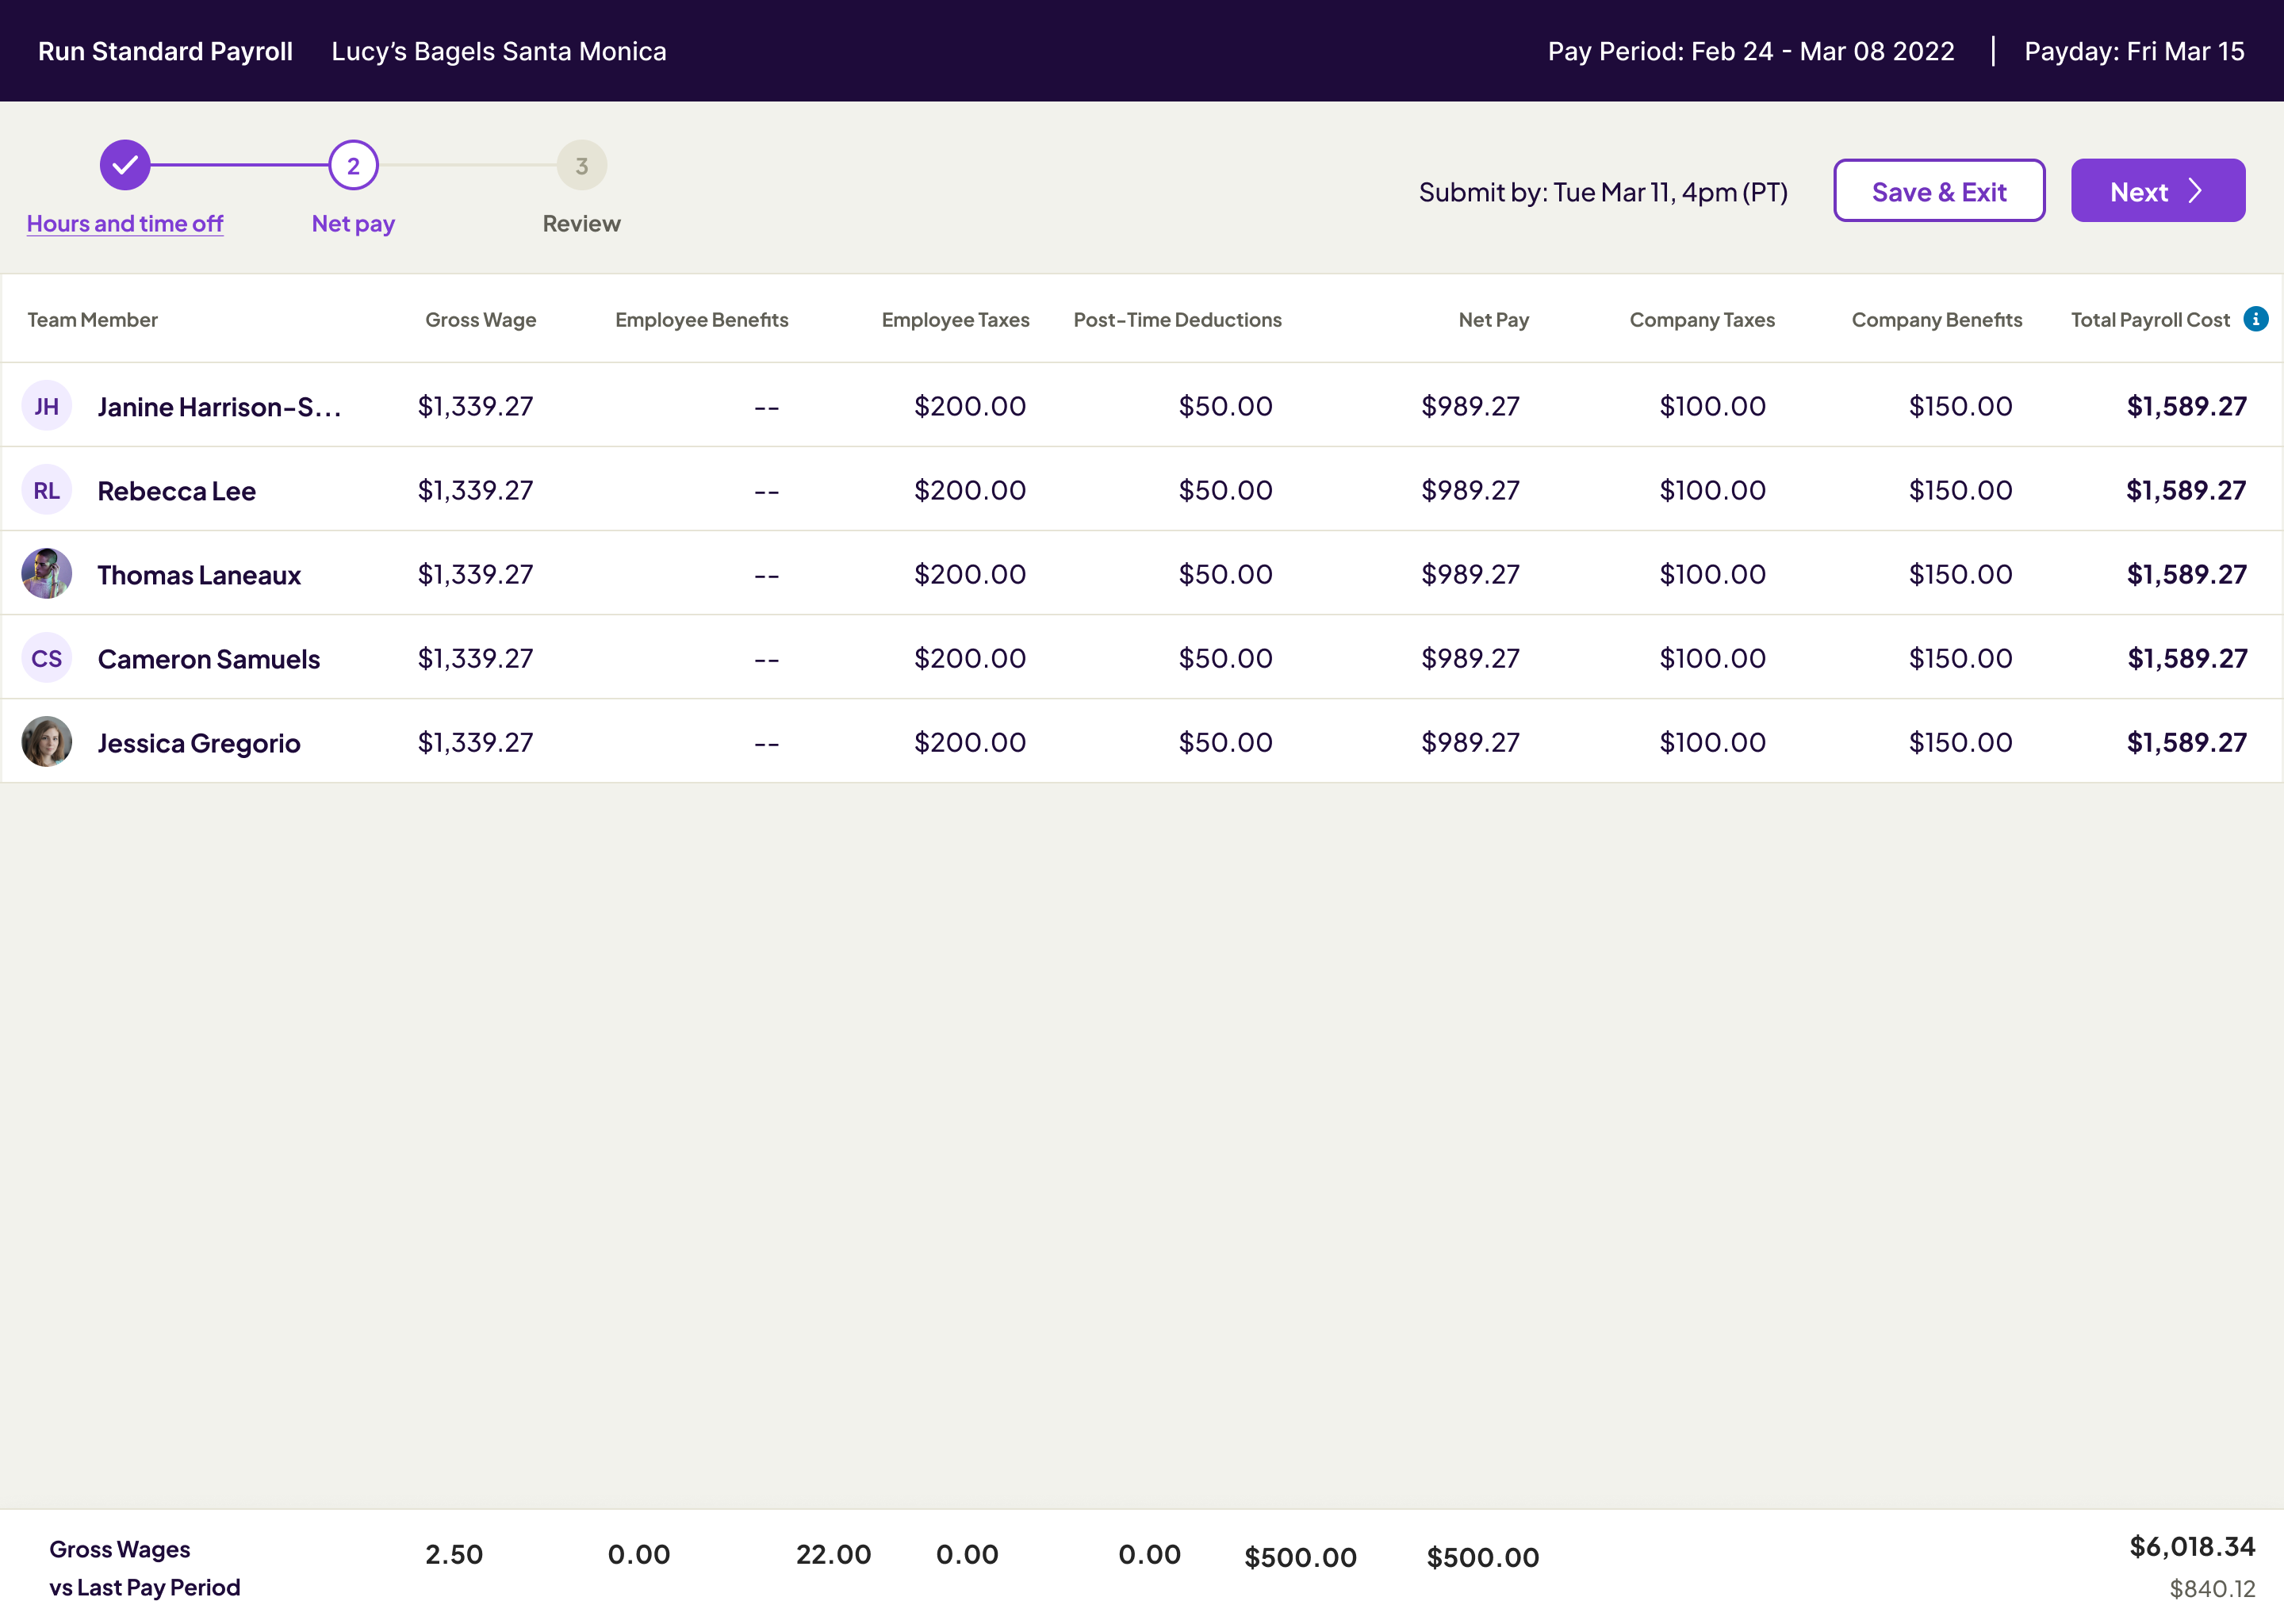Screen dimensions: 2284x1624
Task: Click the completed checkmark on Hours and time off step
Action: pyautogui.click(x=124, y=166)
